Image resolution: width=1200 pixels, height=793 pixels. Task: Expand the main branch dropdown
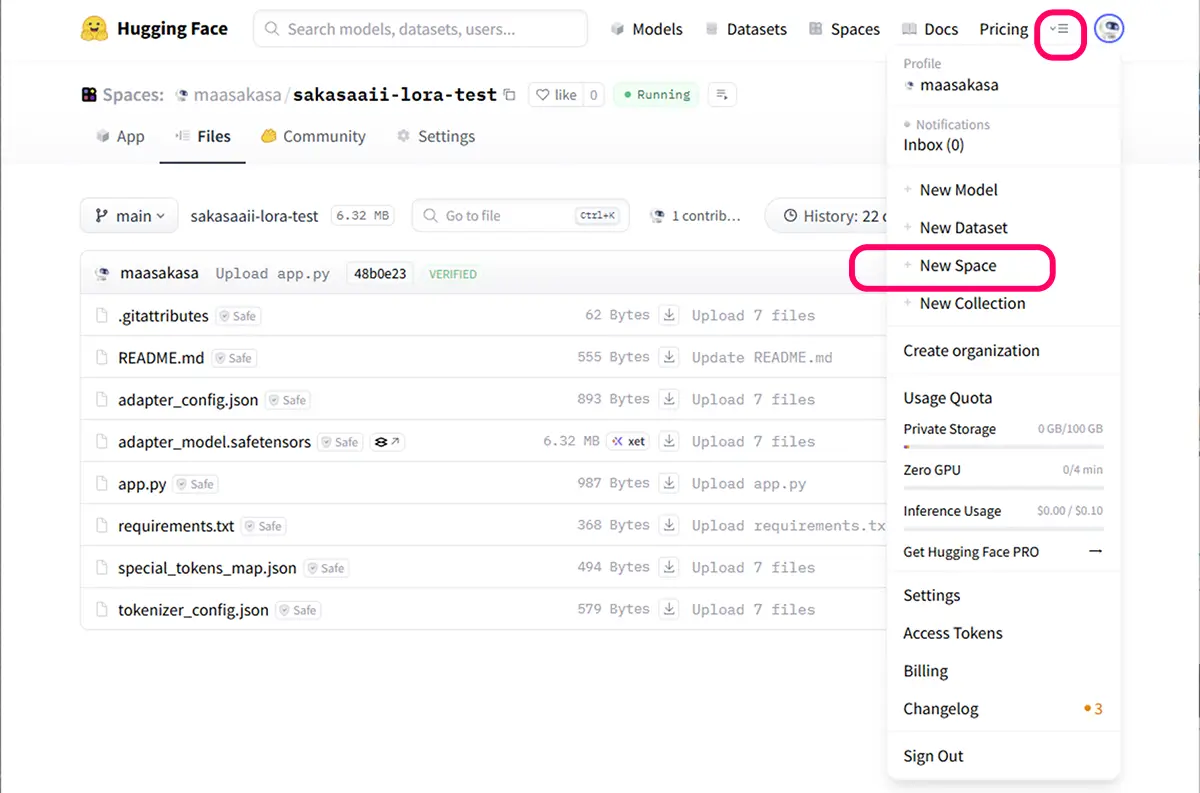tap(129, 216)
